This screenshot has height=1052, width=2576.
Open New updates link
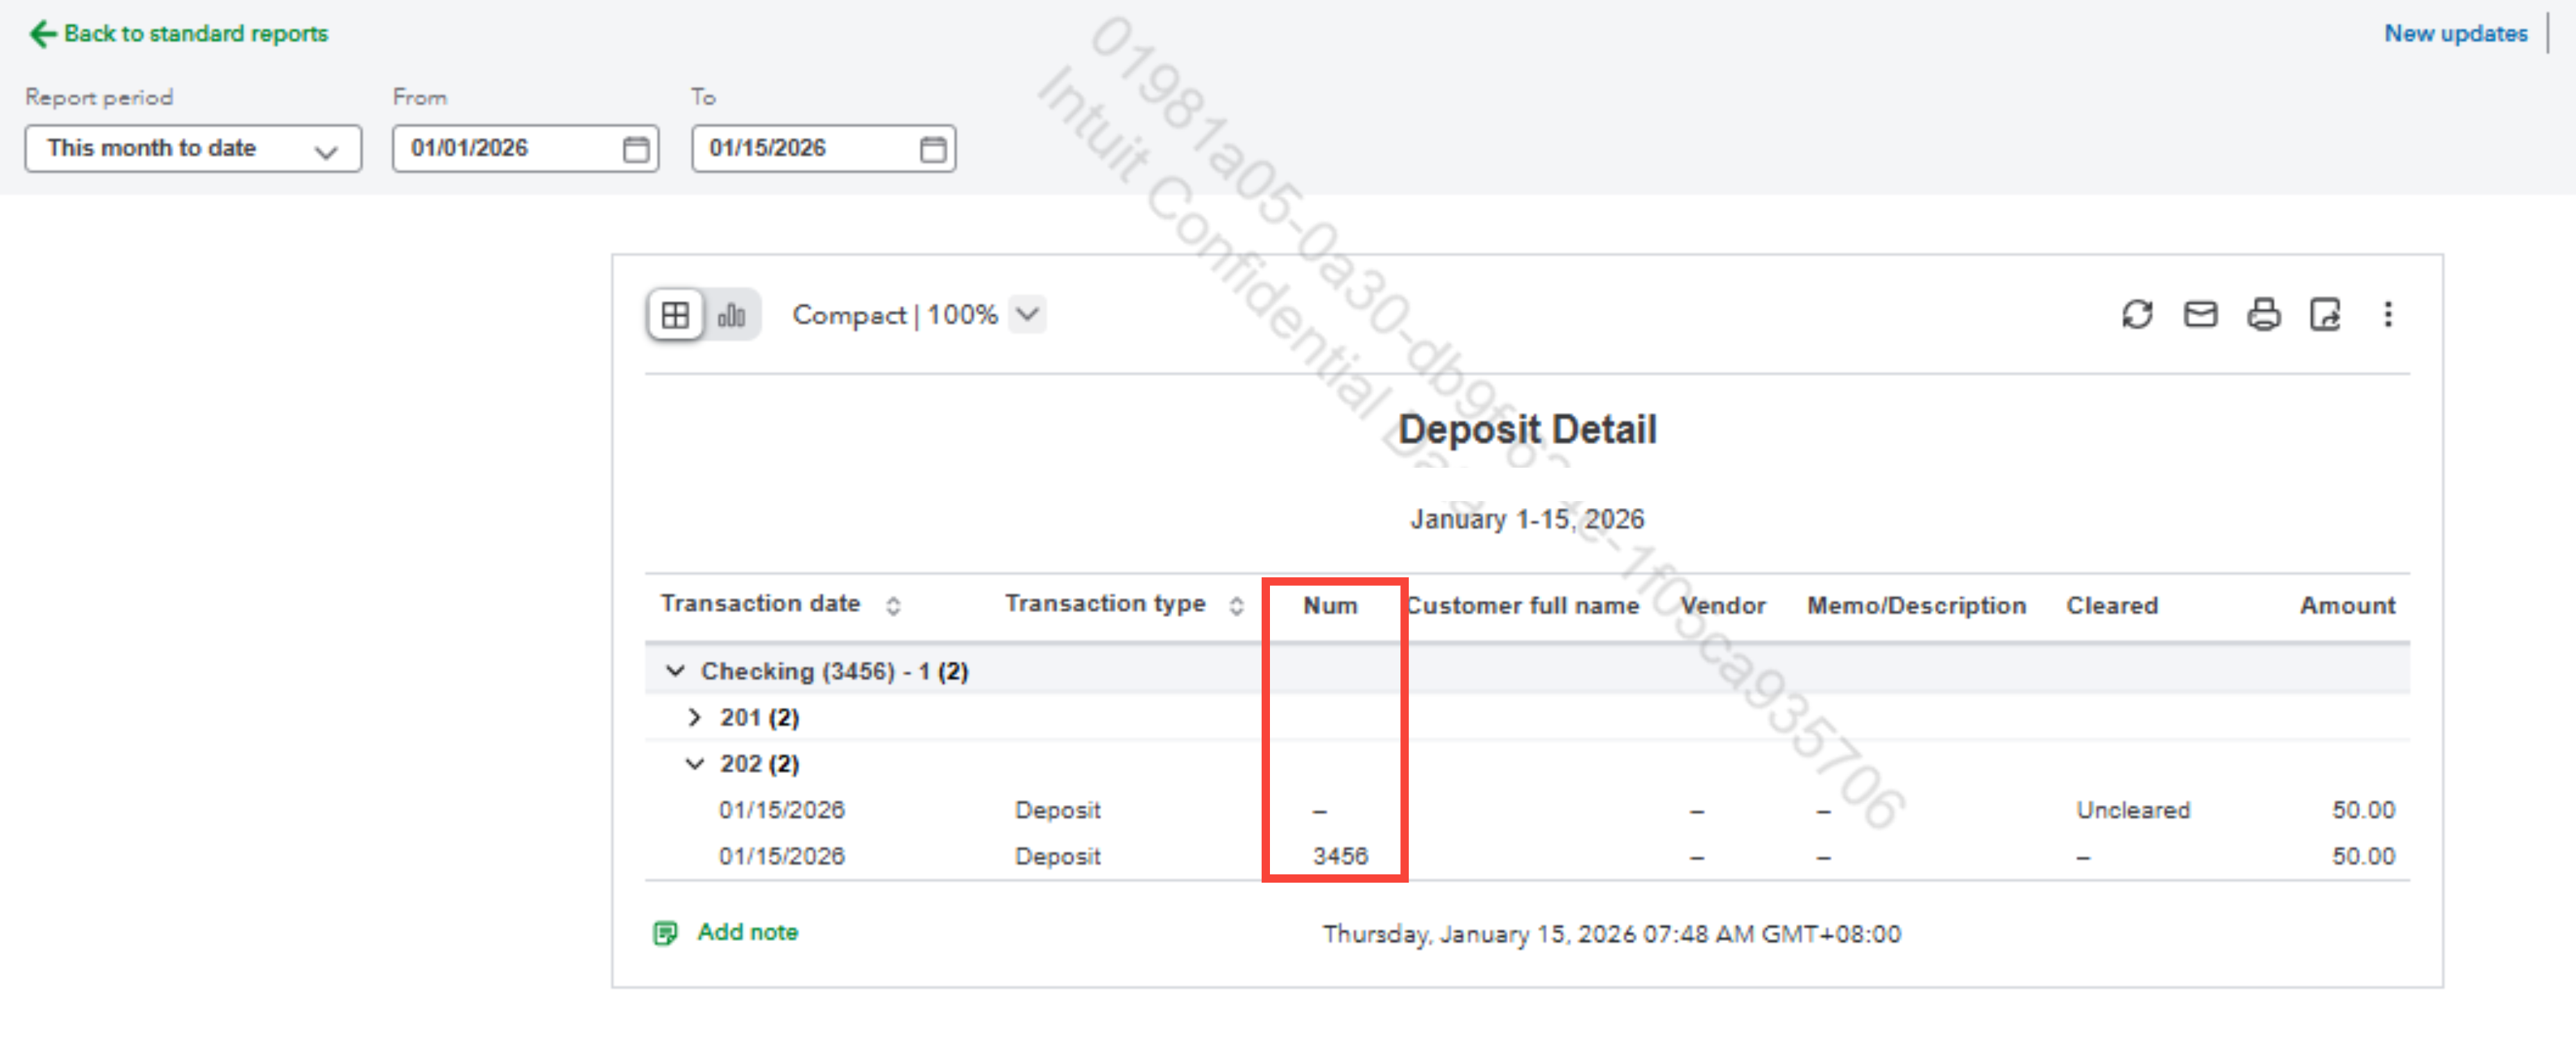pos(2455,34)
